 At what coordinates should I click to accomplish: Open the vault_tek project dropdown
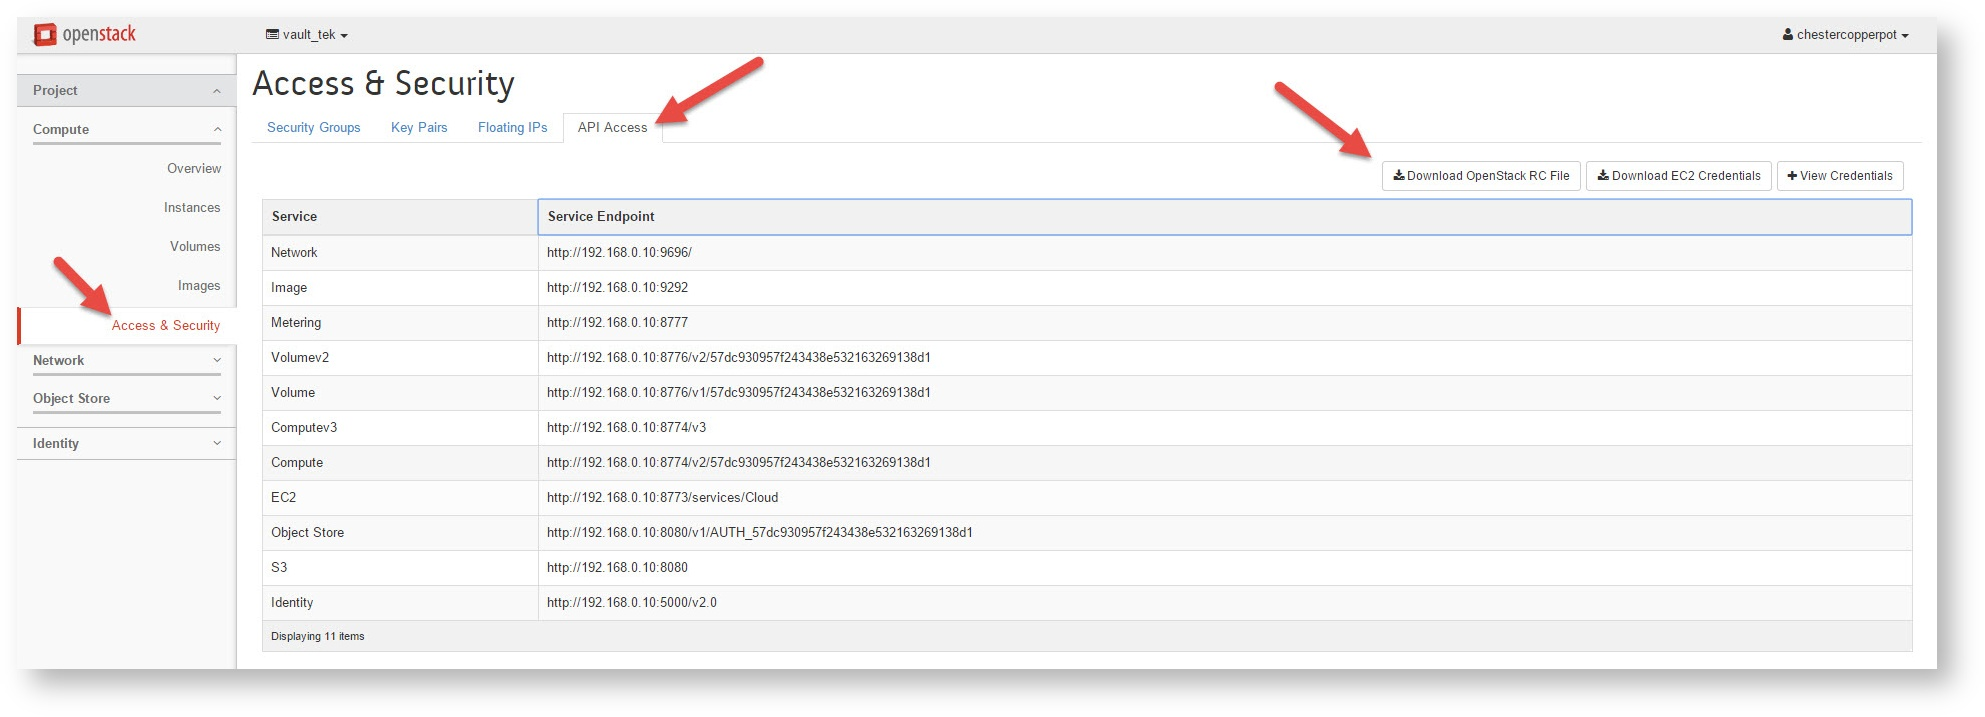pyautogui.click(x=307, y=35)
